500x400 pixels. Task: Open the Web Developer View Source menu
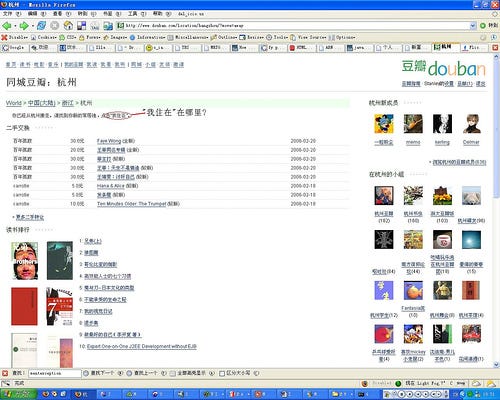[x=309, y=37]
